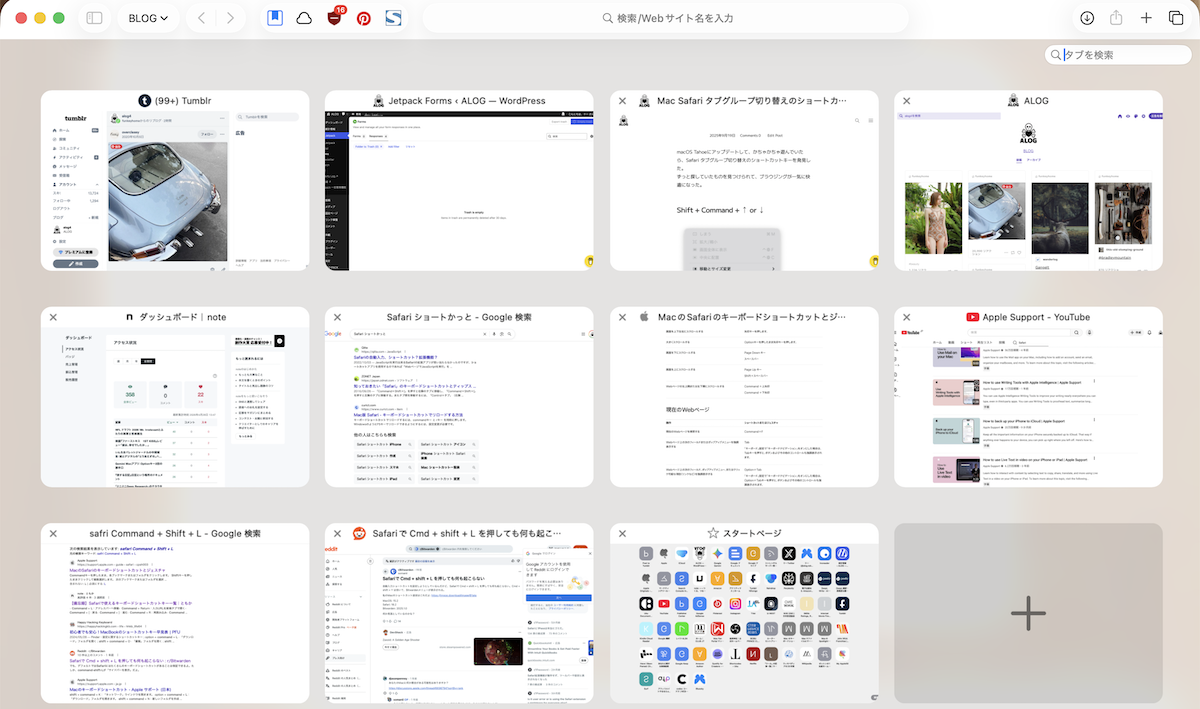Image resolution: width=1200 pixels, height=709 pixels.
Task: Click the large plus tile for new tab
Action: [1028, 613]
